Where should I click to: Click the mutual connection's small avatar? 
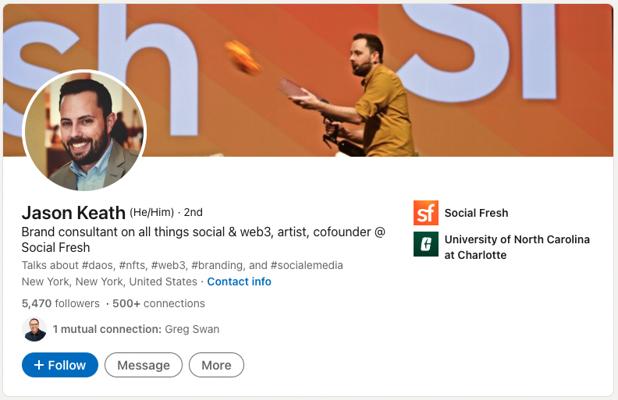click(35, 329)
